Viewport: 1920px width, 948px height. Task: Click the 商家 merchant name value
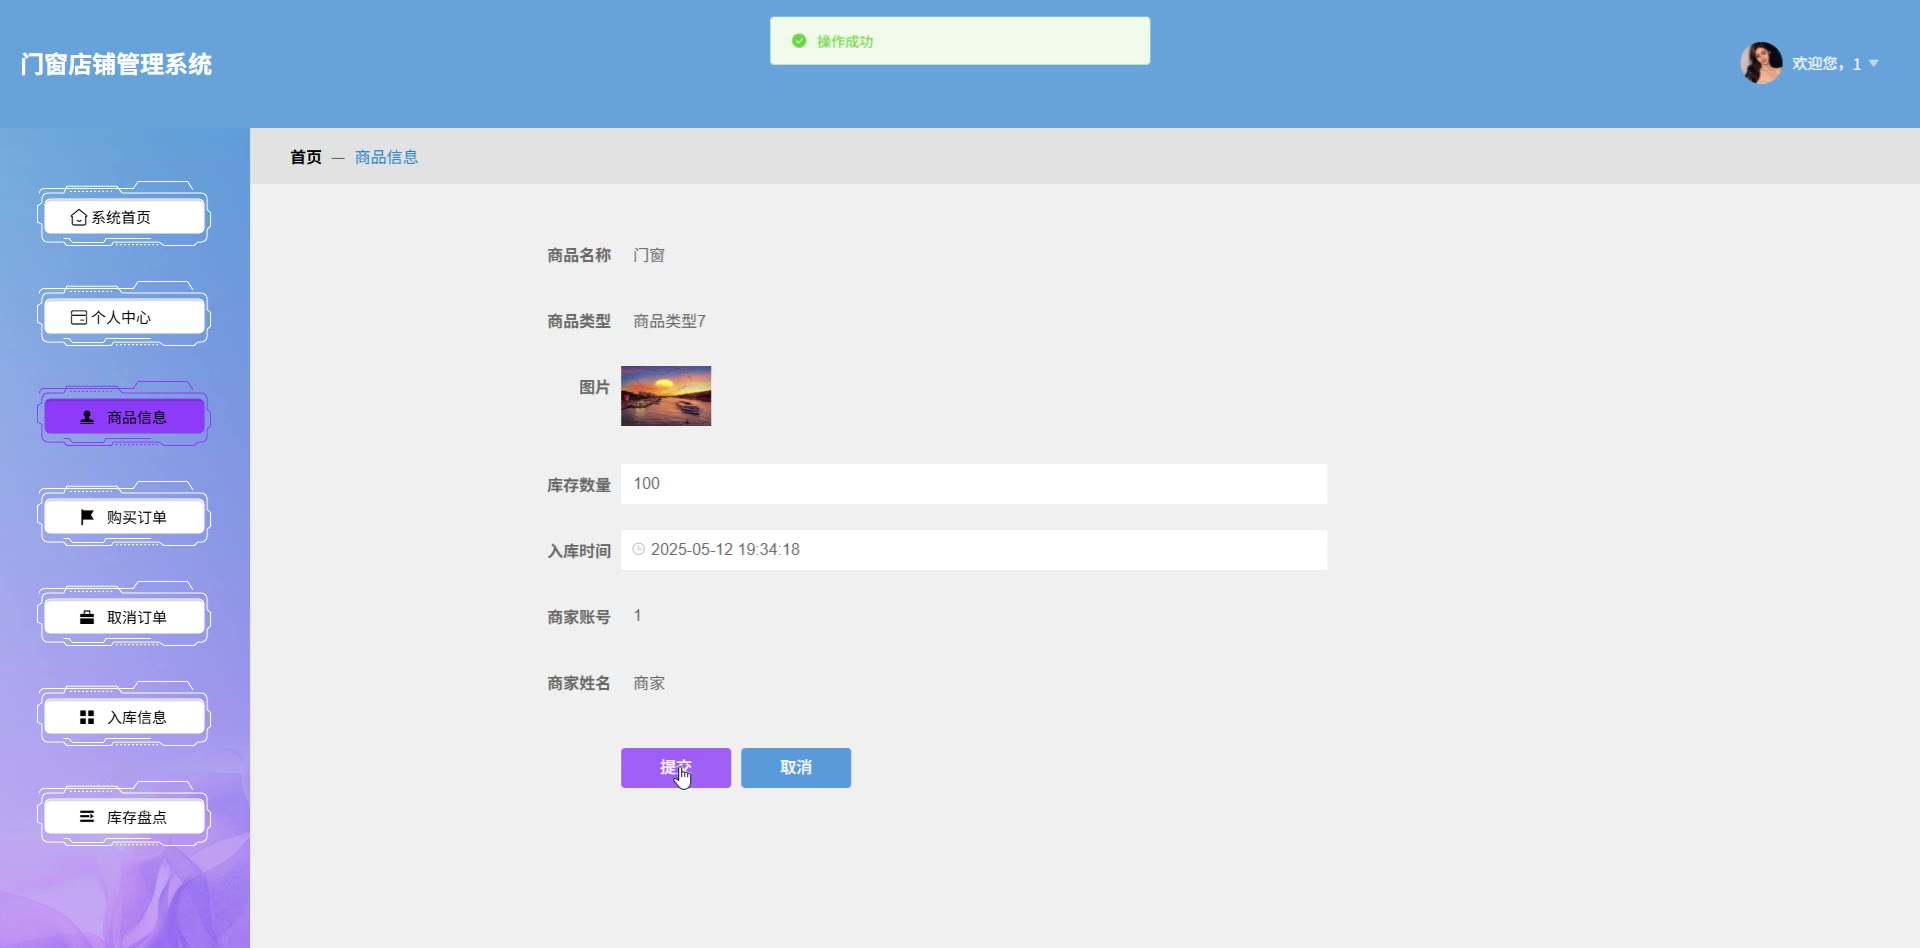[649, 683]
